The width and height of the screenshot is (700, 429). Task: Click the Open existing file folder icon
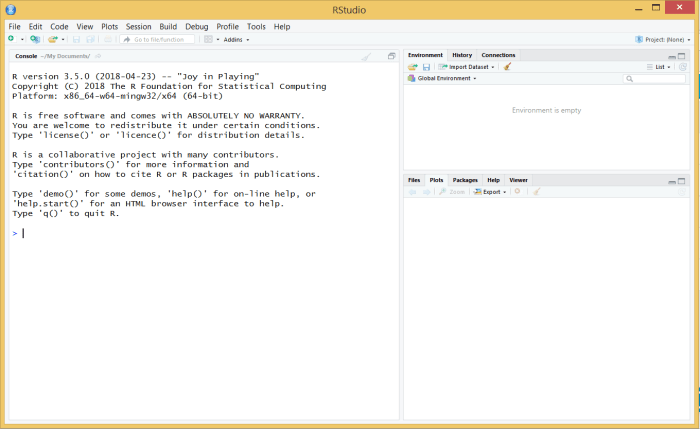pyautogui.click(x=53, y=39)
